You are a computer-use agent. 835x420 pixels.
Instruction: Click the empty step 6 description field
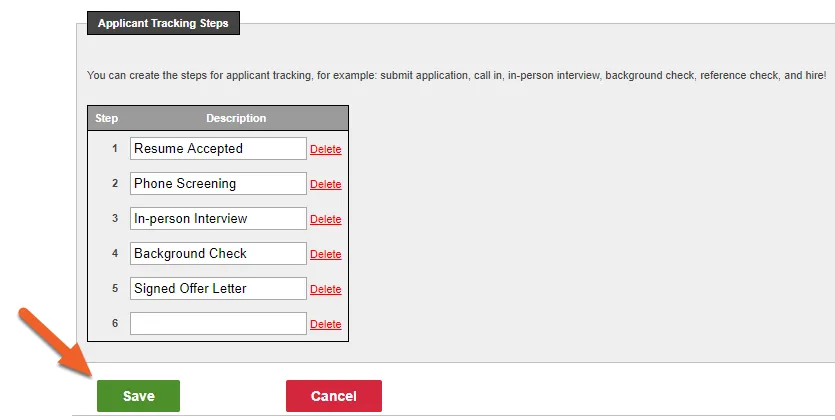coord(218,324)
